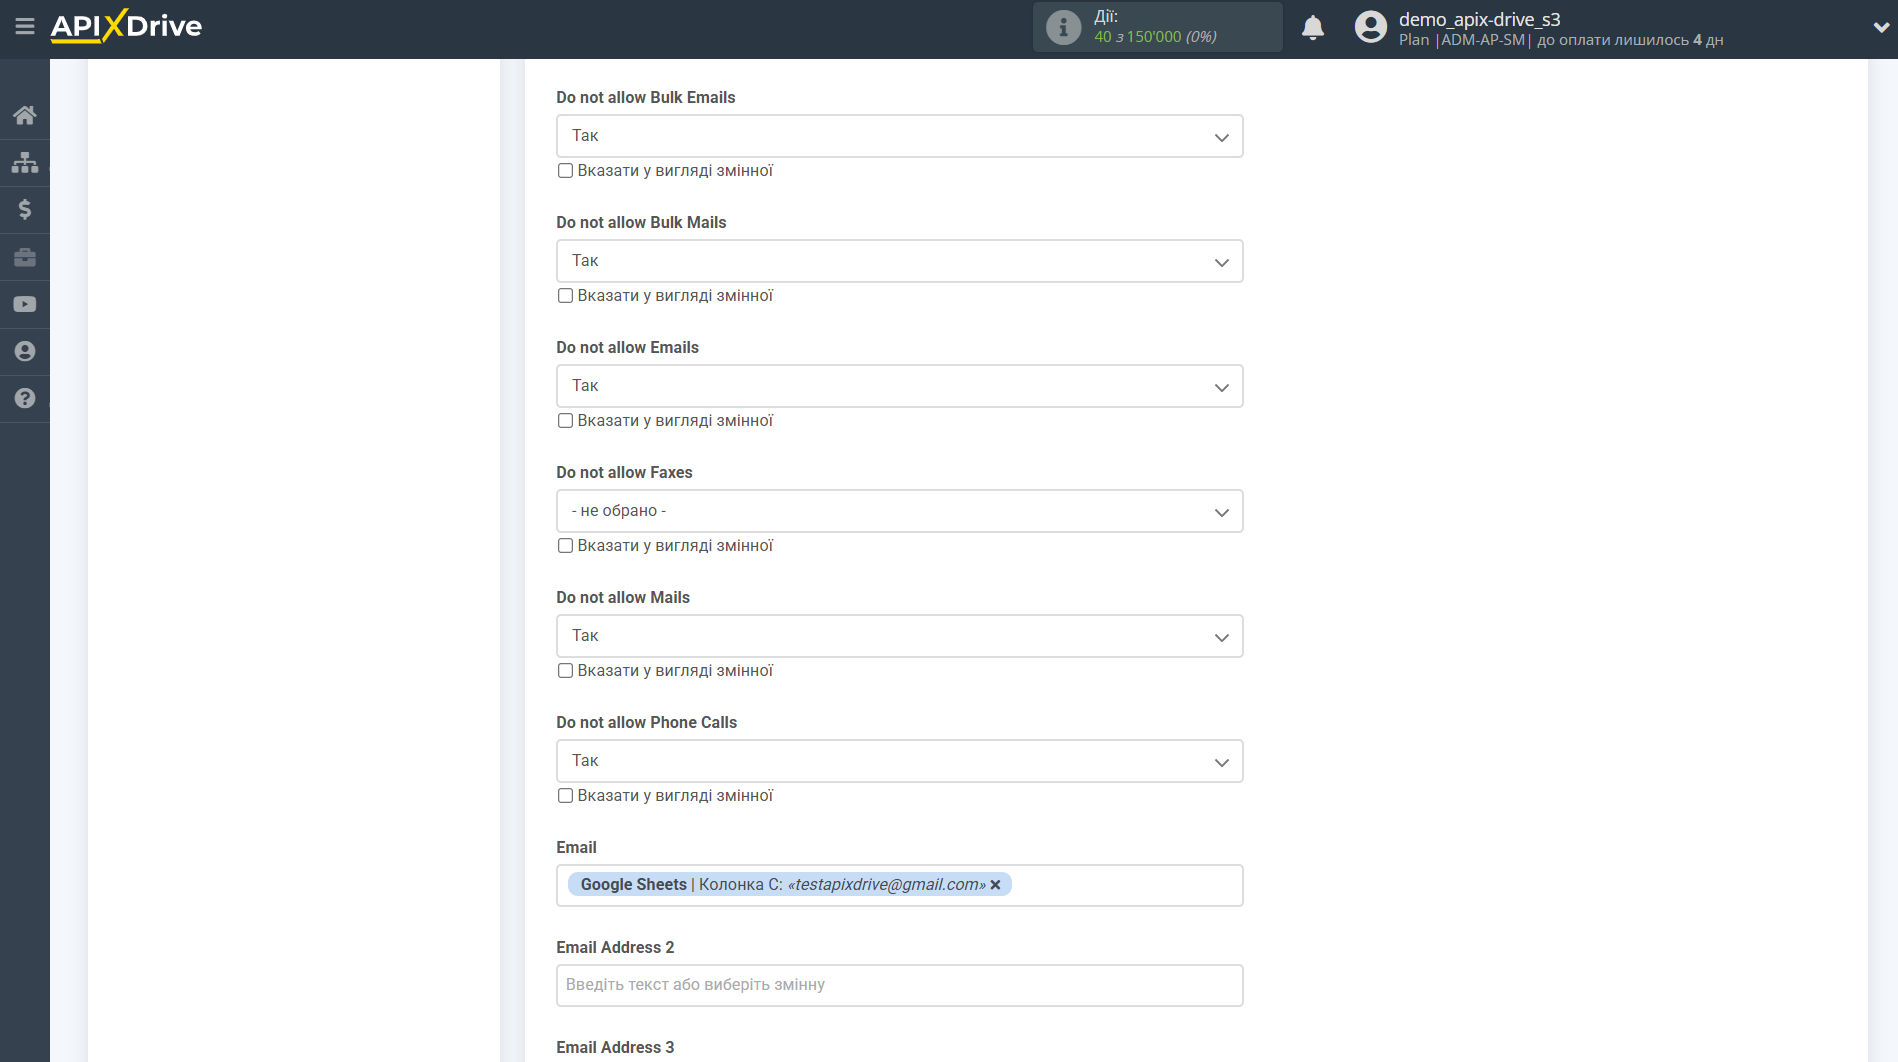The width and height of the screenshot is (1898, 1062).
Task: Open the Do not allow Bulk Emails dropdown
Action: click(x=899, y=136)
